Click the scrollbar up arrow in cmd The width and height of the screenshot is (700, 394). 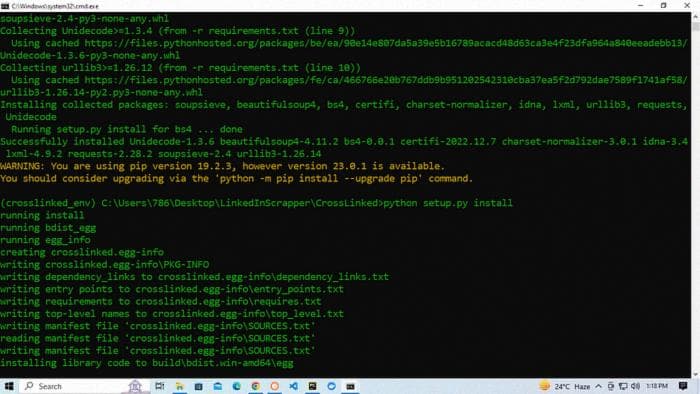click(x=696, y=16)
